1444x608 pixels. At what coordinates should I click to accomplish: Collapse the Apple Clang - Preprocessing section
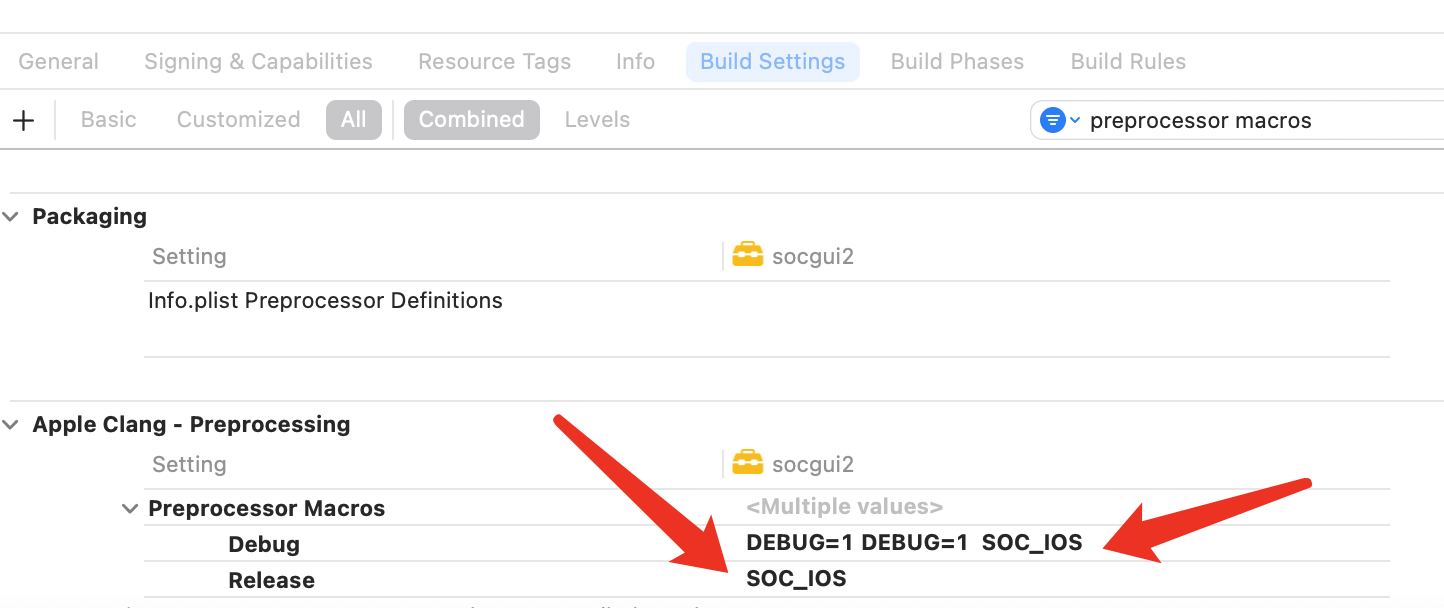(x=11, y=424)
